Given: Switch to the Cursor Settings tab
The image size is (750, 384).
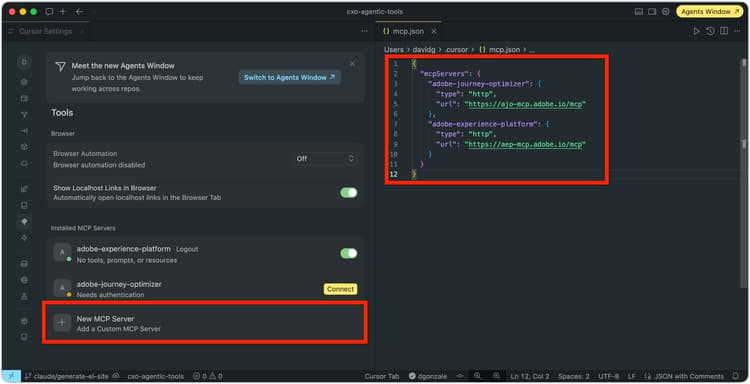Looking at the screenshot, I should click(x=45, y=31).
